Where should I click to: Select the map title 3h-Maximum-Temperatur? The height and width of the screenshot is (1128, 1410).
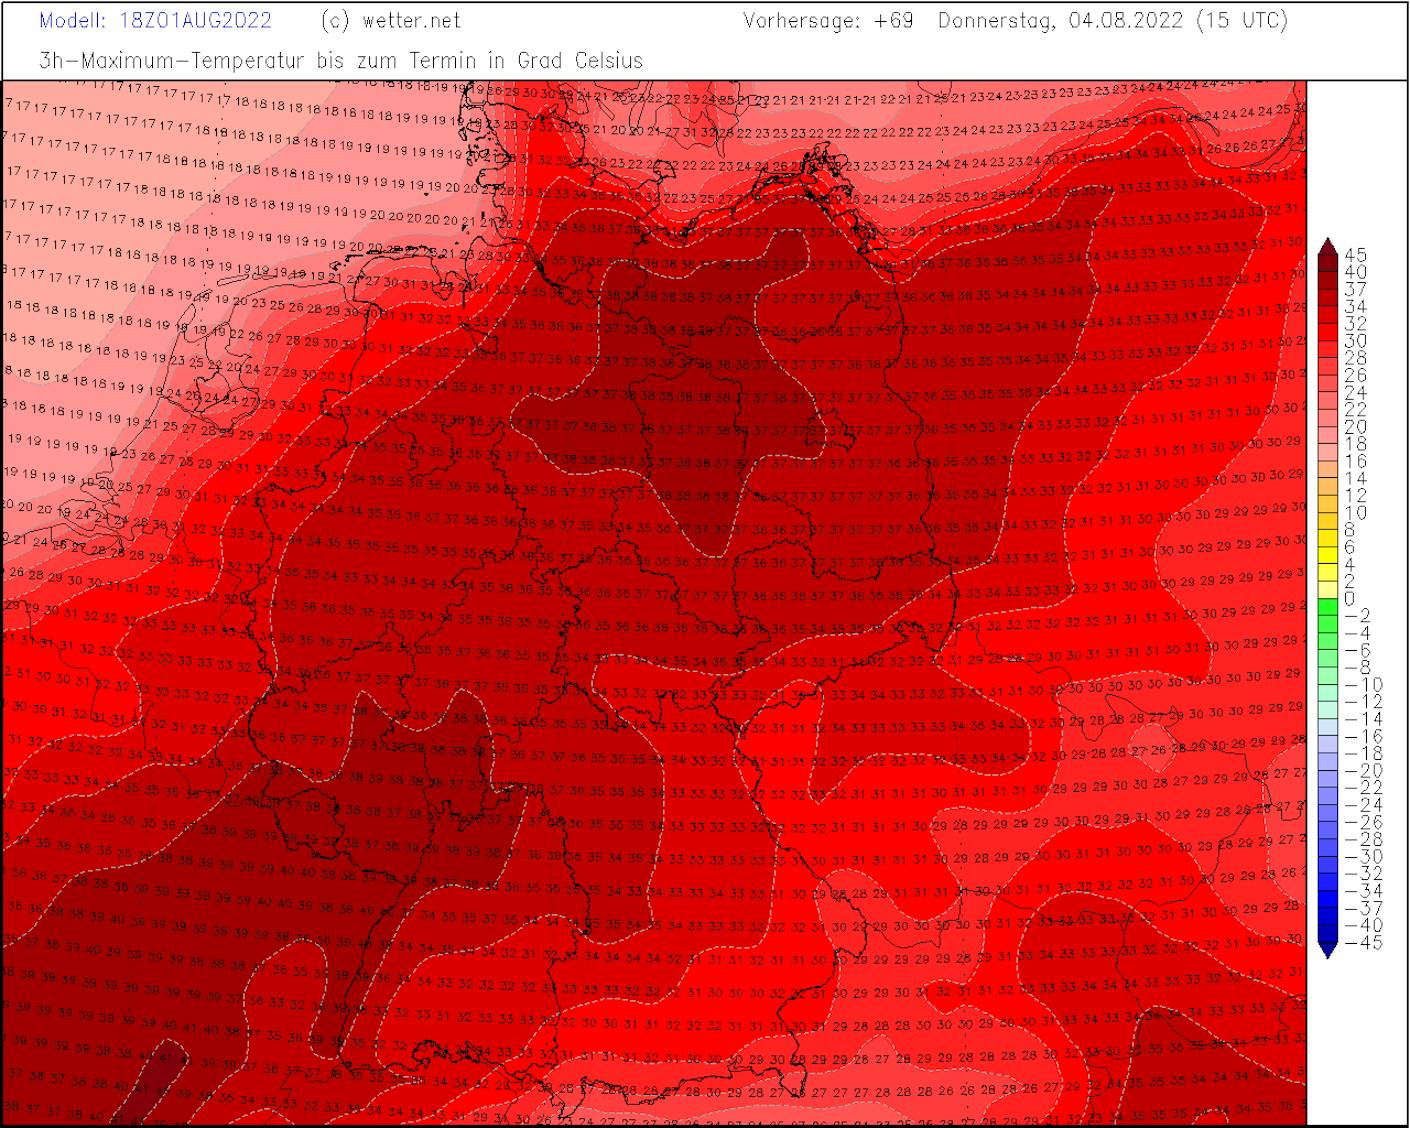tap(175, 60)
